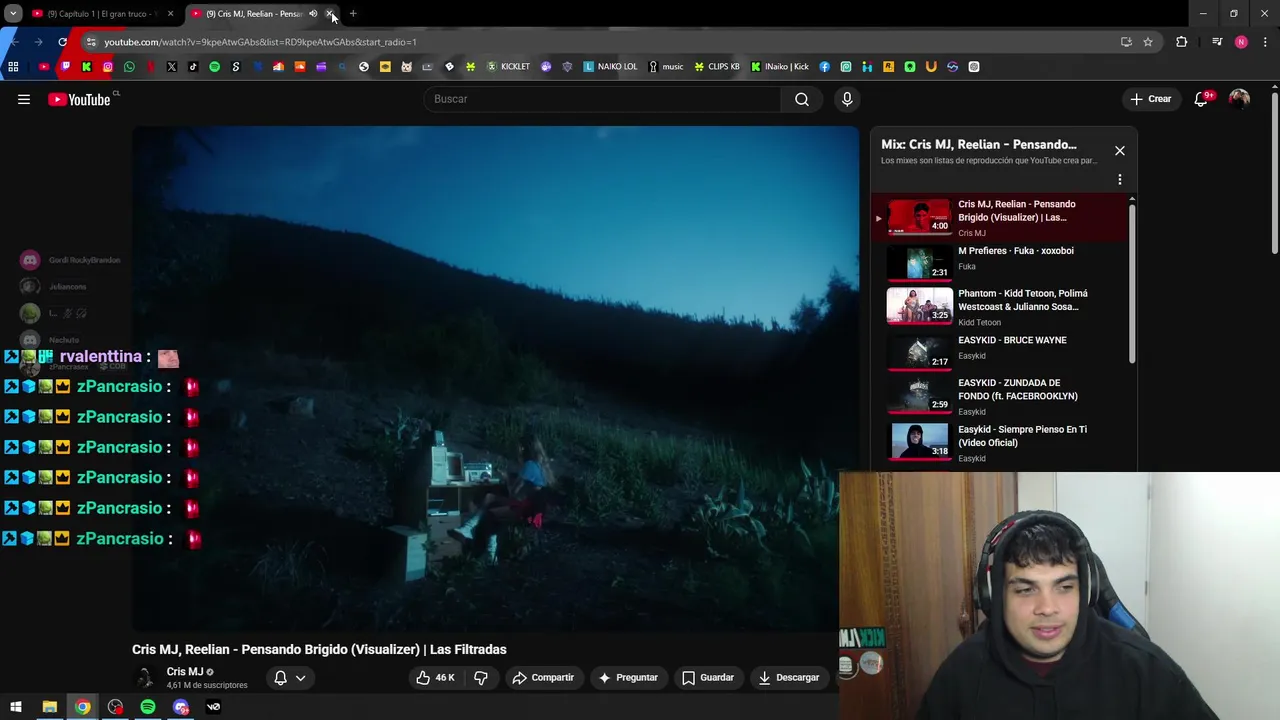Open the notifications bell in the header
The height and width of the screenshot is (720, 1280).
1202,99
